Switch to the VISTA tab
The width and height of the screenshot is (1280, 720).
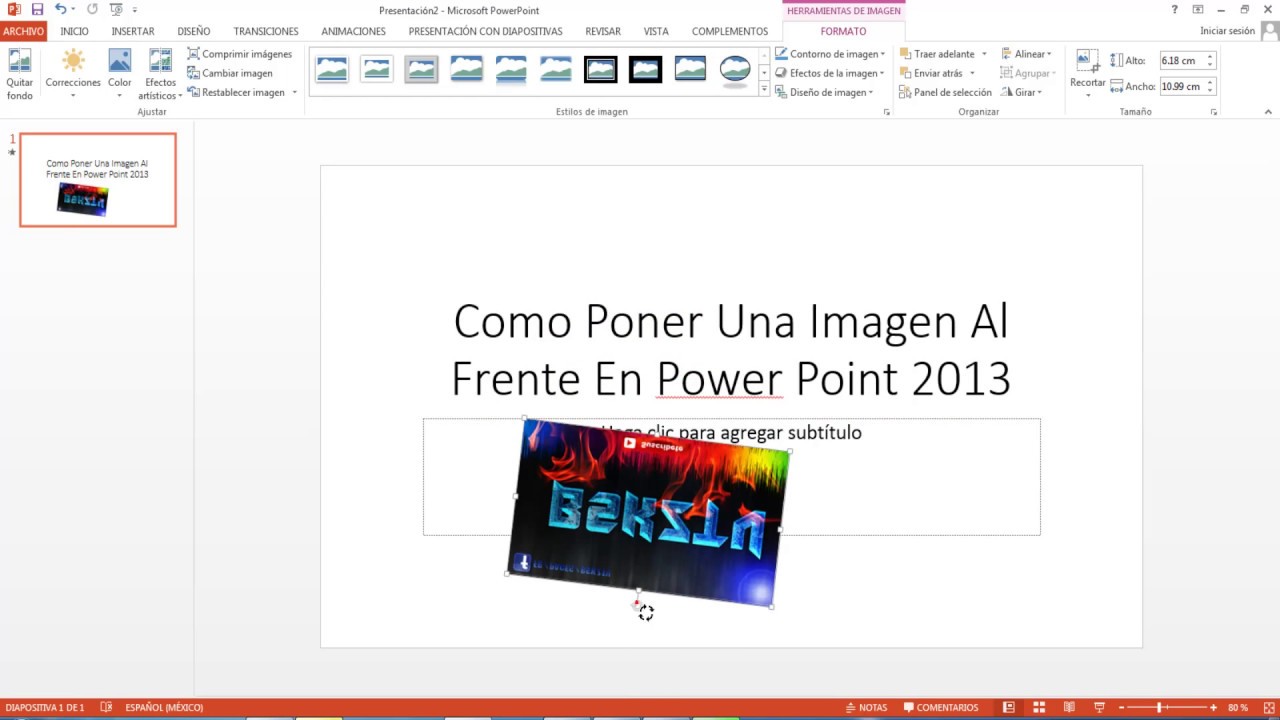656,31
